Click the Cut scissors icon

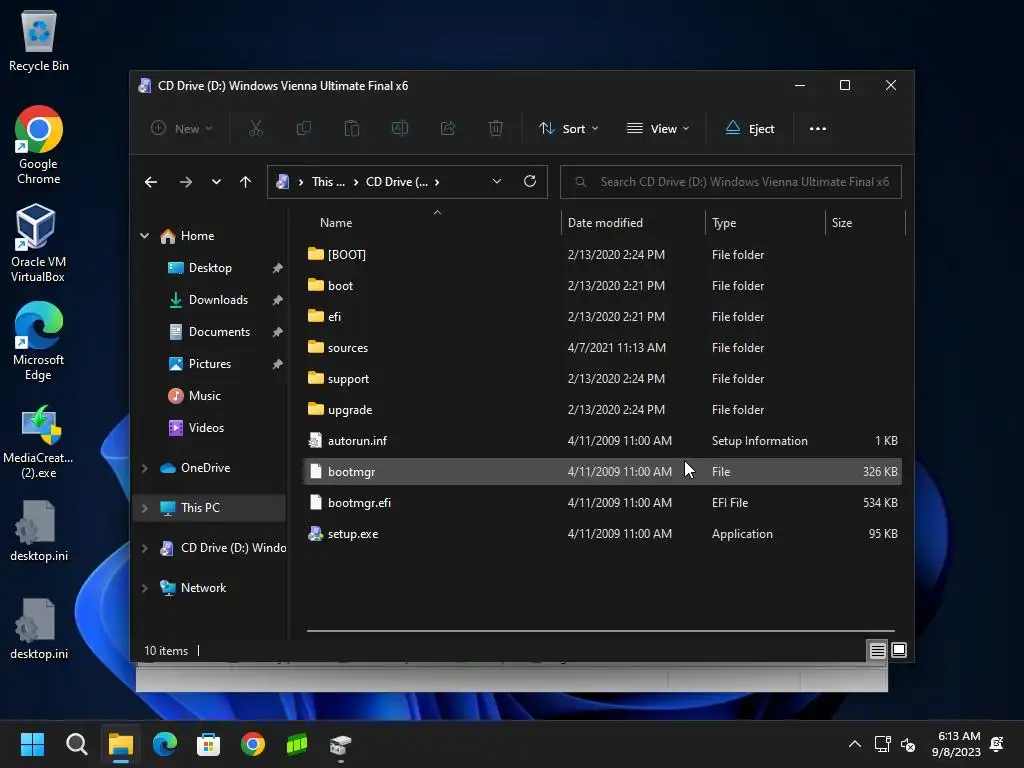click(255, 129)
